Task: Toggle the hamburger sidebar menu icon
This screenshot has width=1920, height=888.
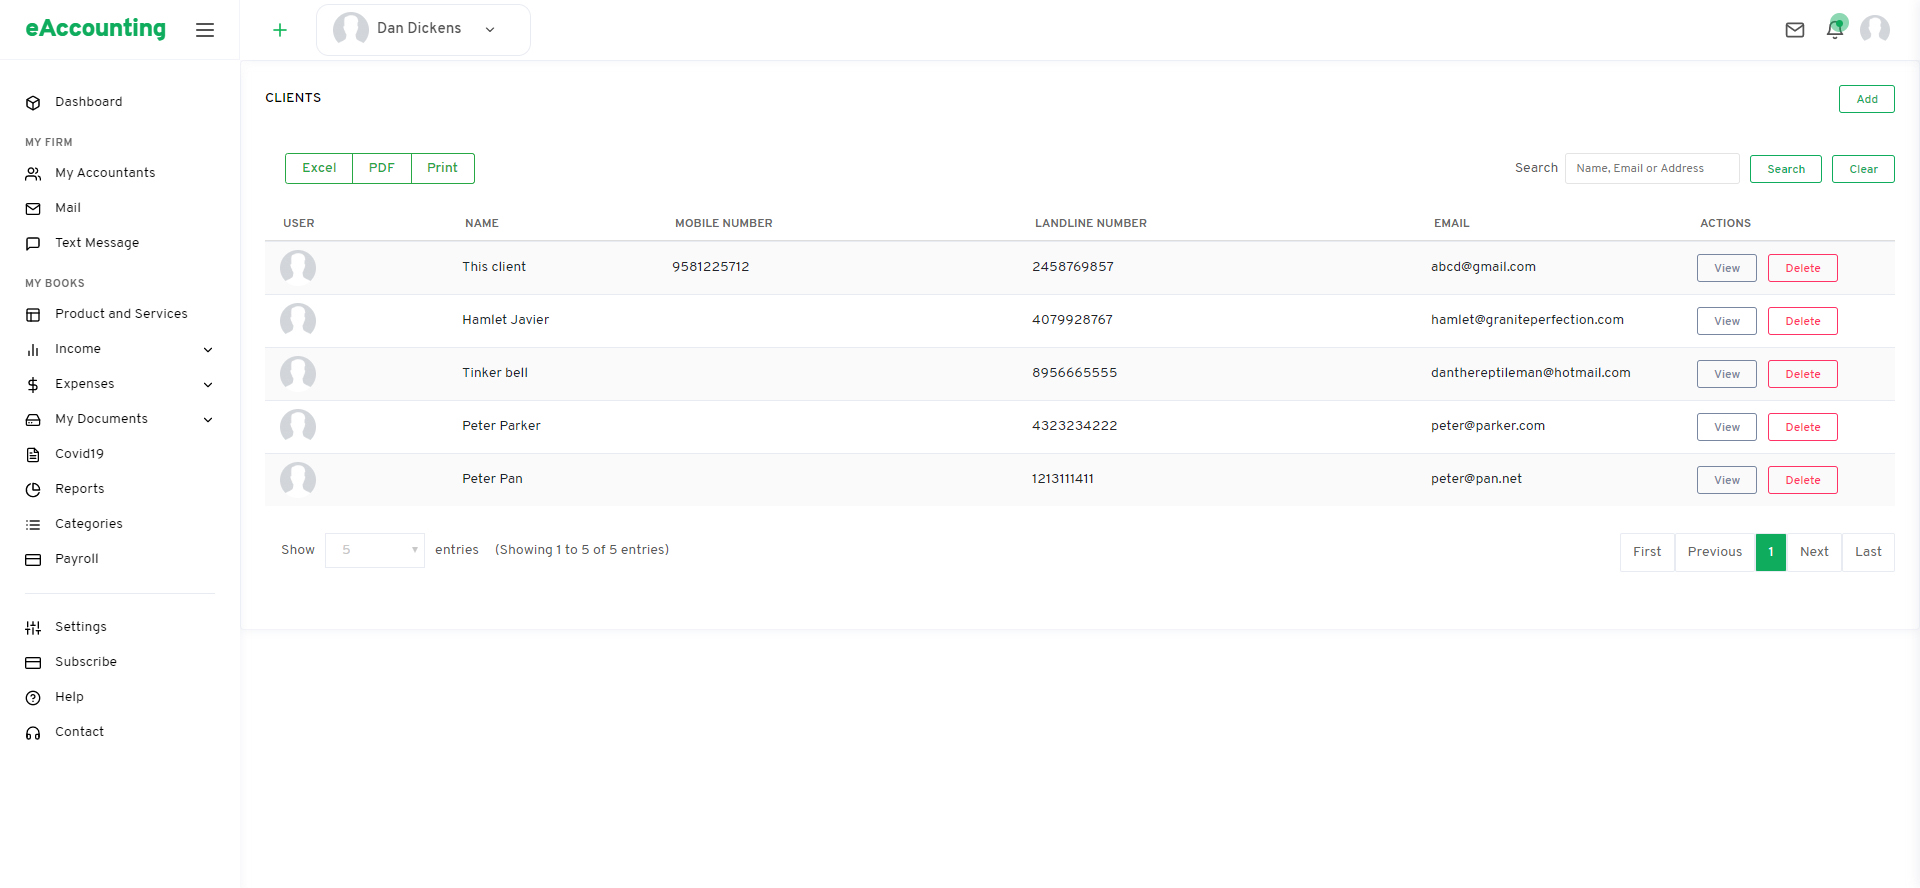Action: [x=205, y=30]
